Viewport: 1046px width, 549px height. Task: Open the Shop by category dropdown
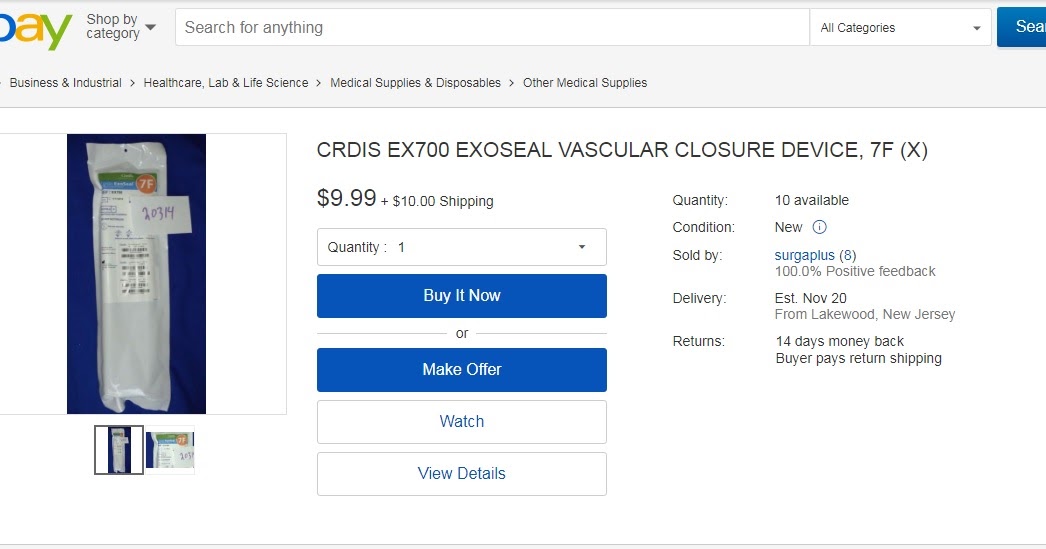point(120,27)
